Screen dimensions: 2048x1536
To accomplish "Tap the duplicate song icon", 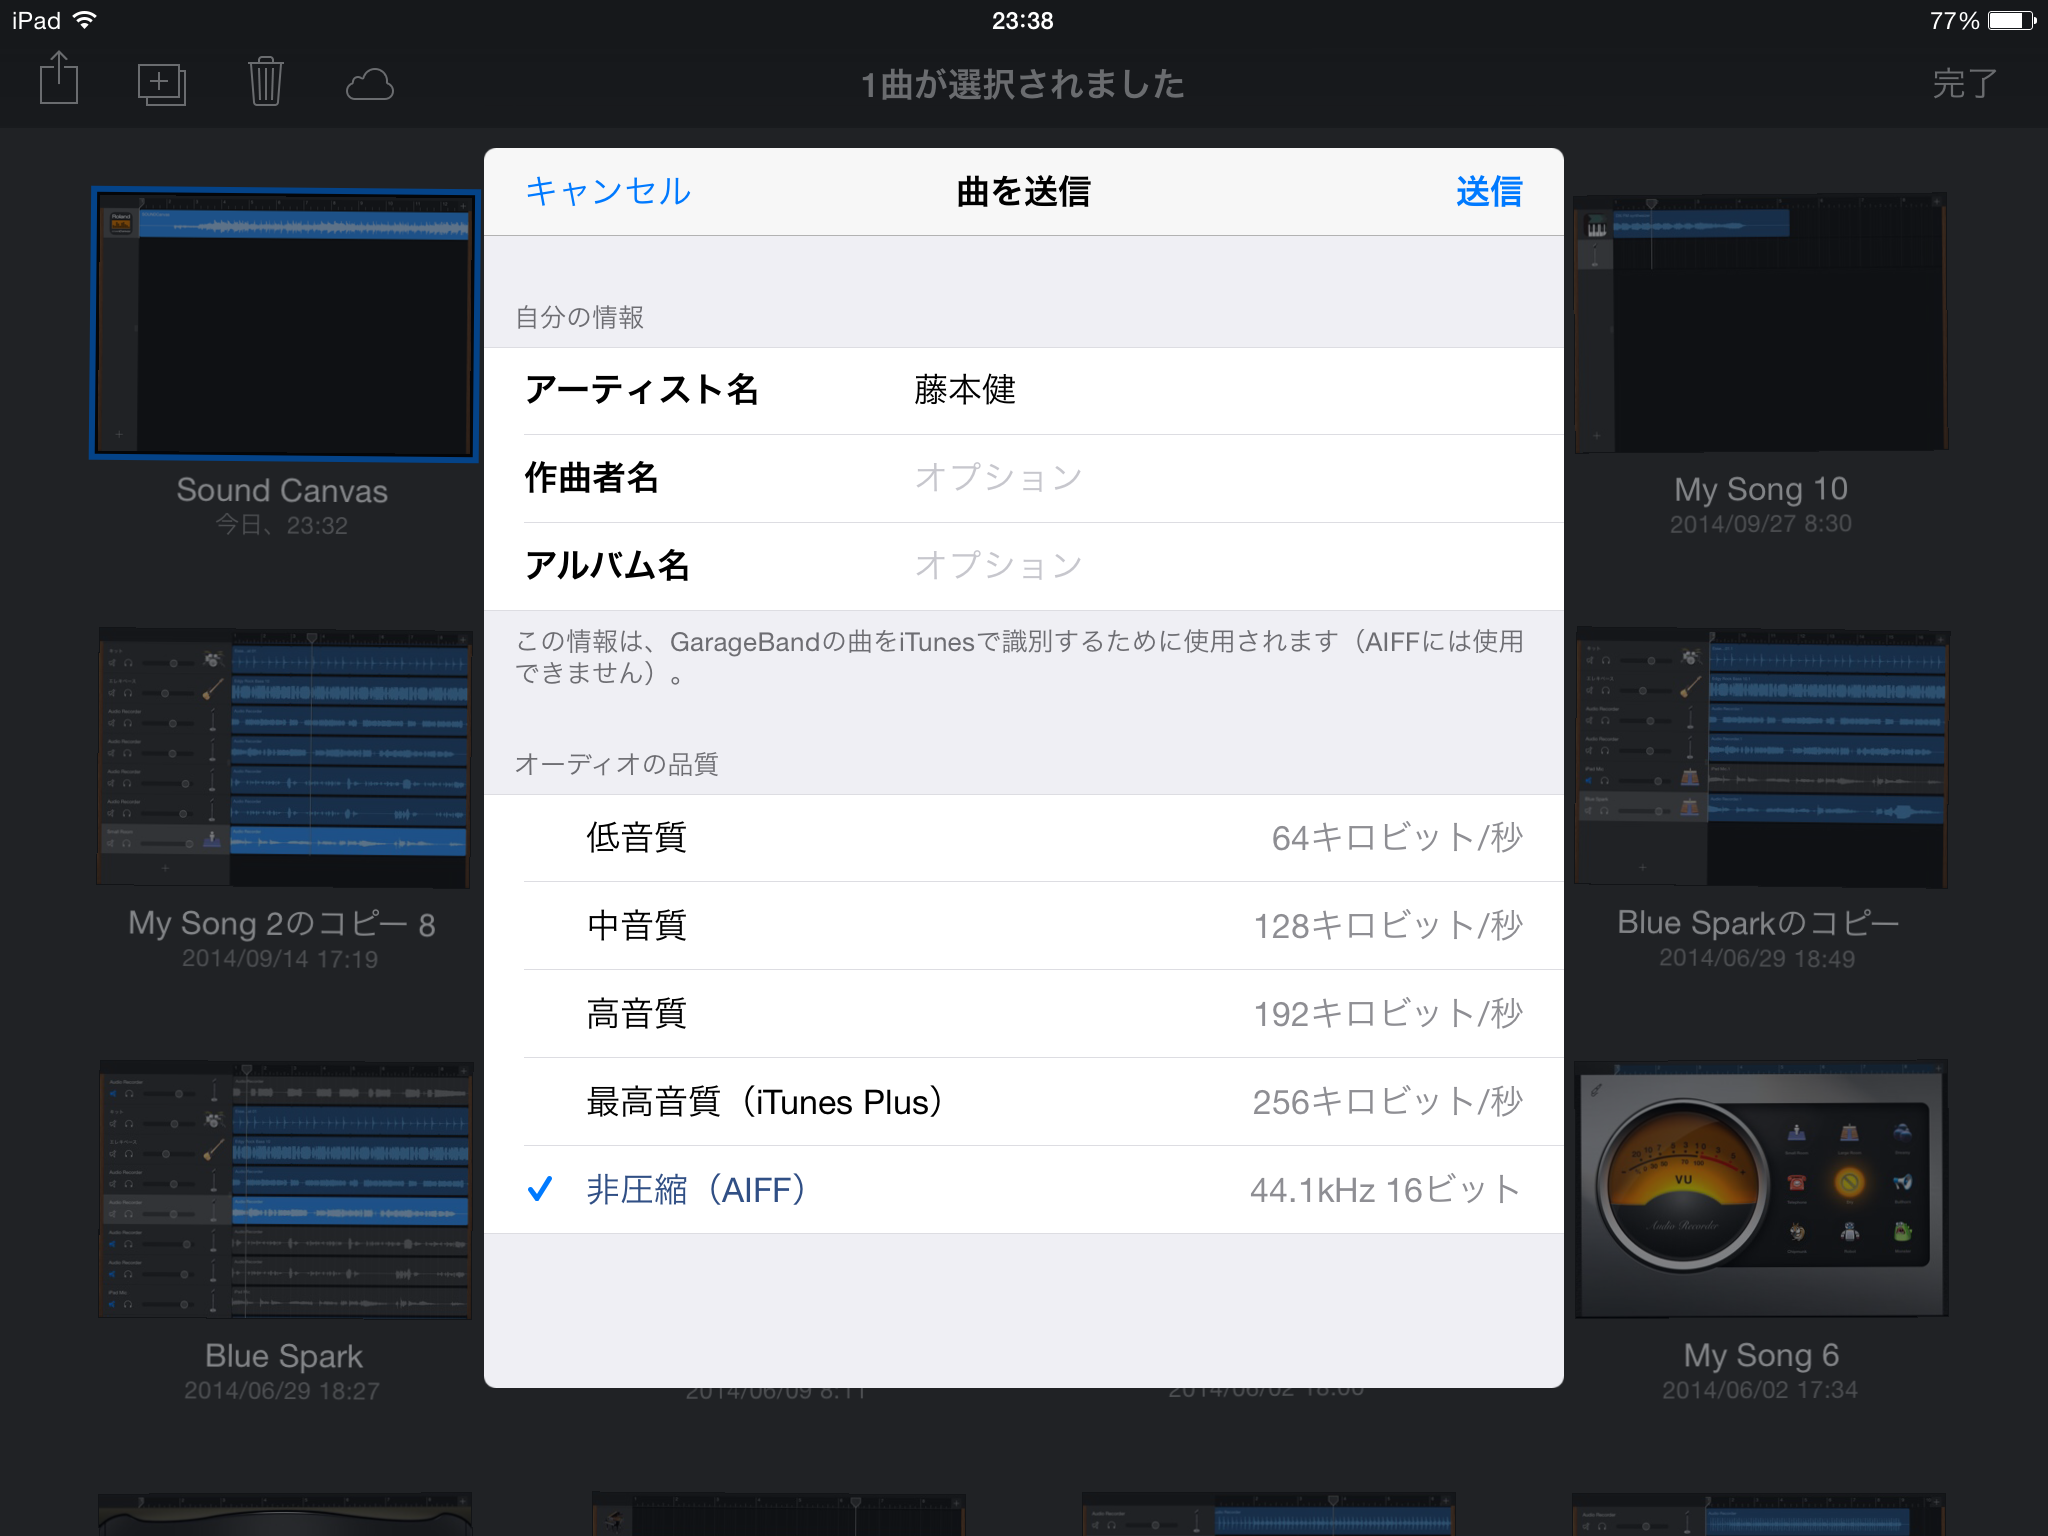I will pyautogui.click(x=161, y=84).
